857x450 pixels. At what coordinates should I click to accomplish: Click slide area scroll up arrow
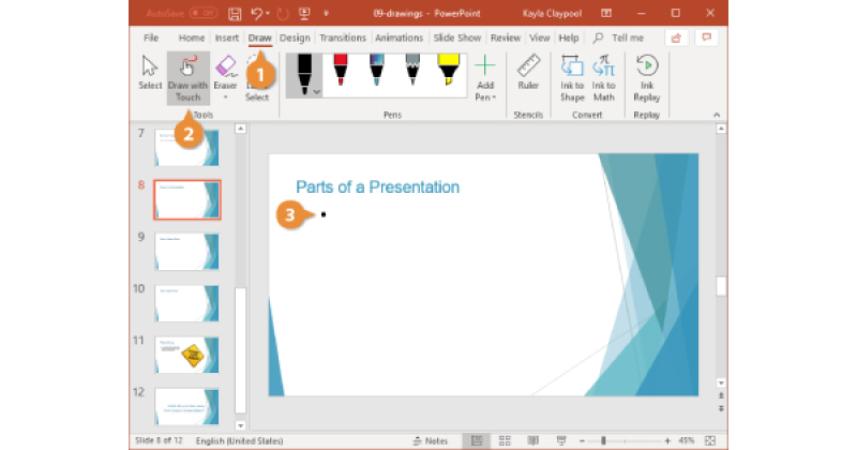point(721,129)
